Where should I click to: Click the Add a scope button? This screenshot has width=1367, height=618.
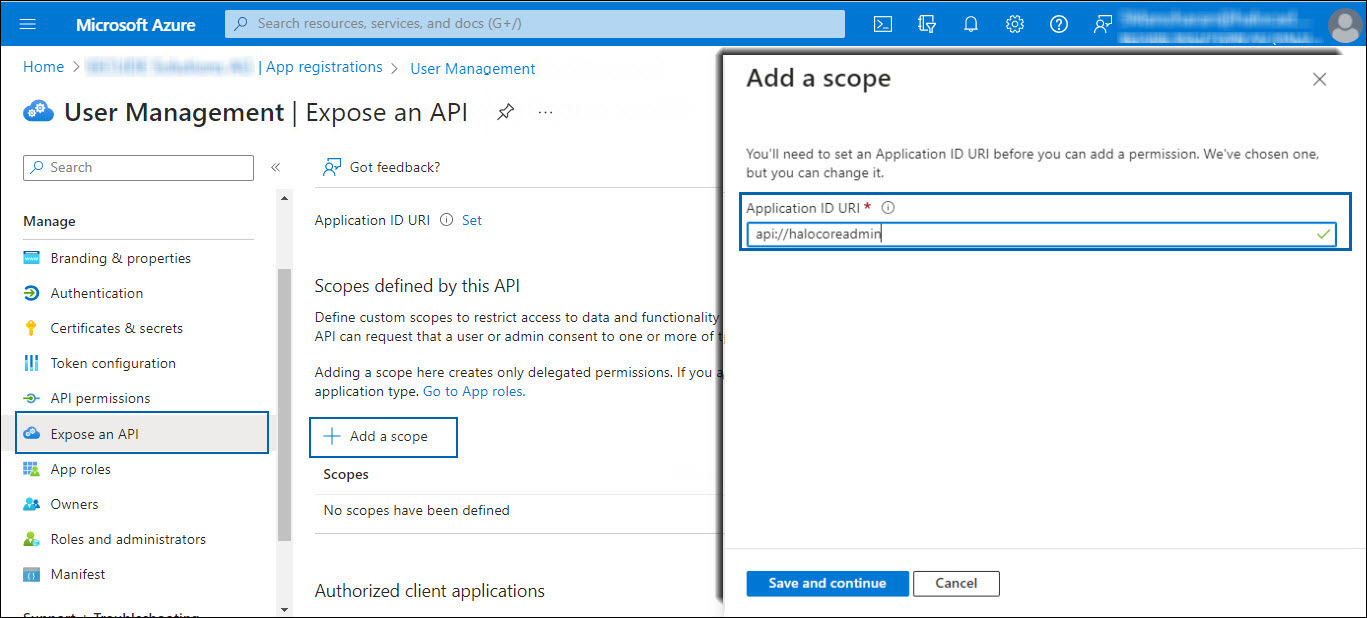click(x=383, y=437)
